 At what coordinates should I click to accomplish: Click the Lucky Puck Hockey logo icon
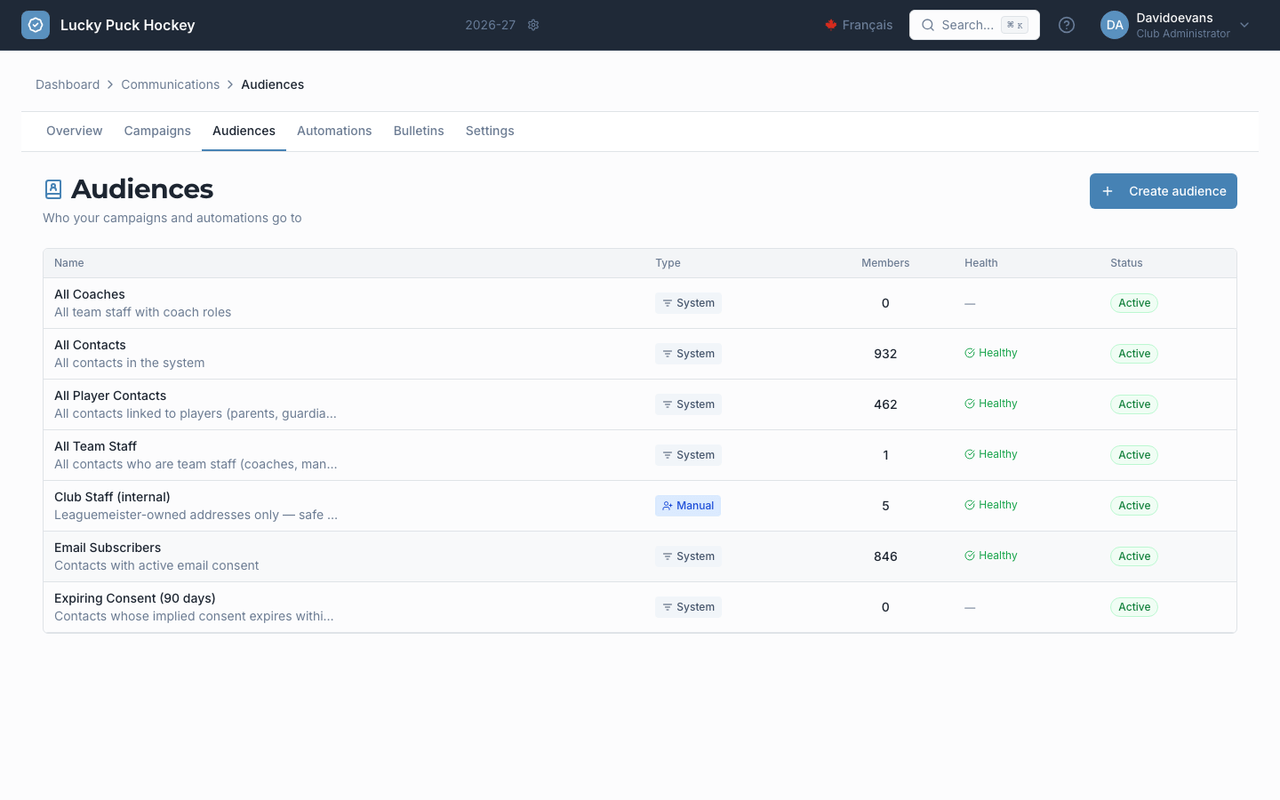[35, 25]
